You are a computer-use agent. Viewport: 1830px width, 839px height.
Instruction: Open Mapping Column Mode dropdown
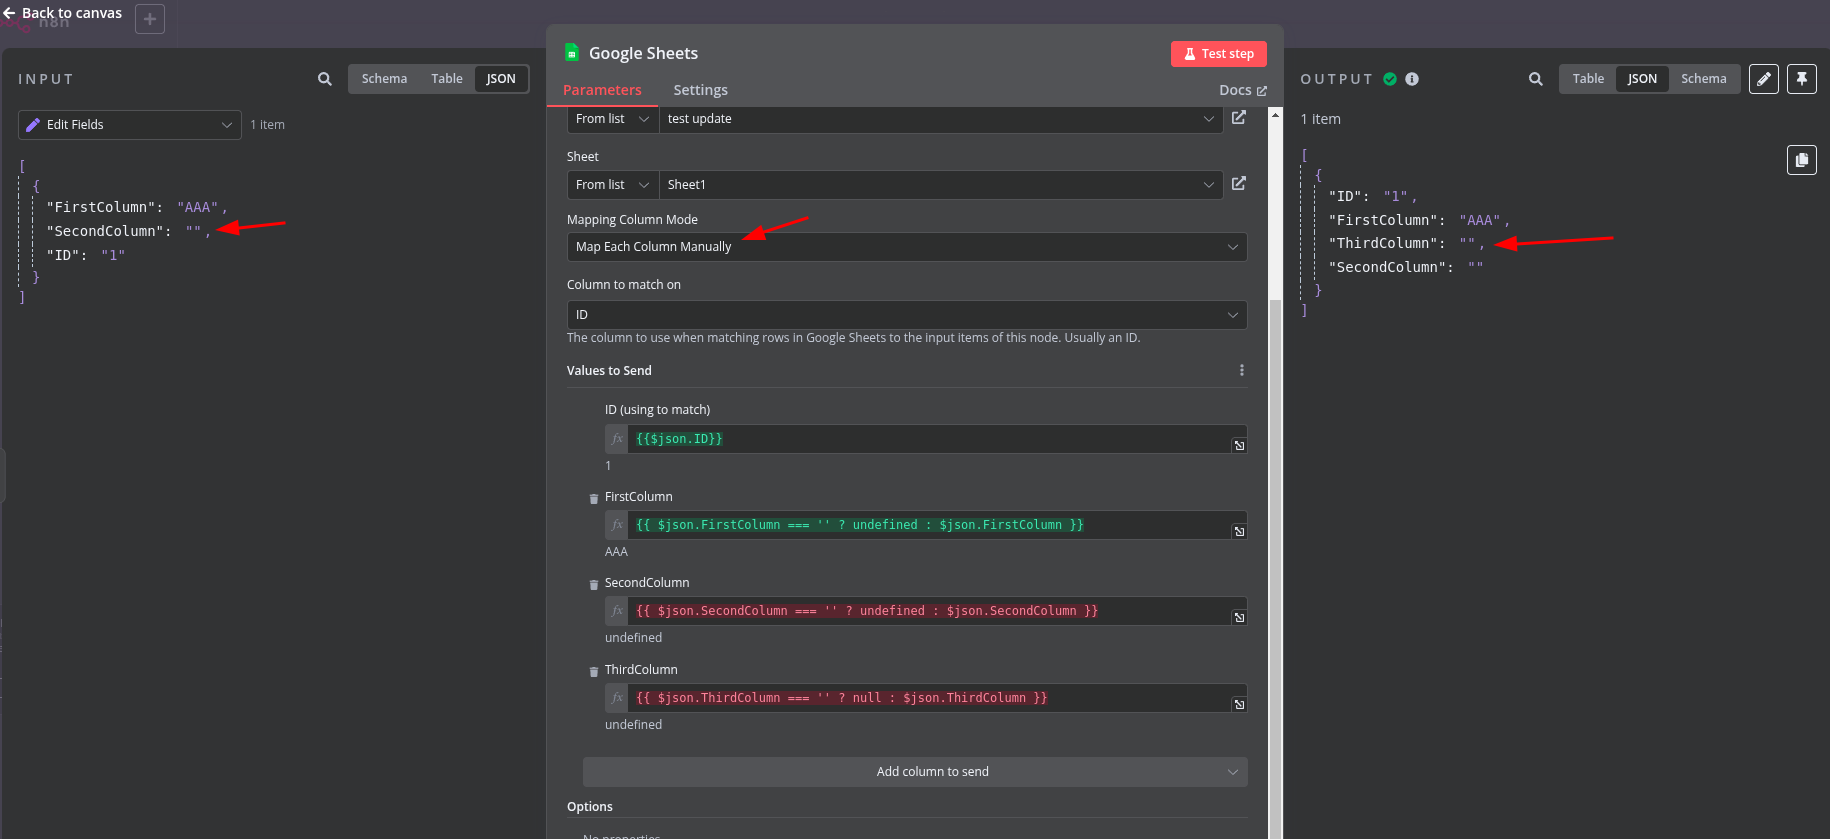pos(907,247)
